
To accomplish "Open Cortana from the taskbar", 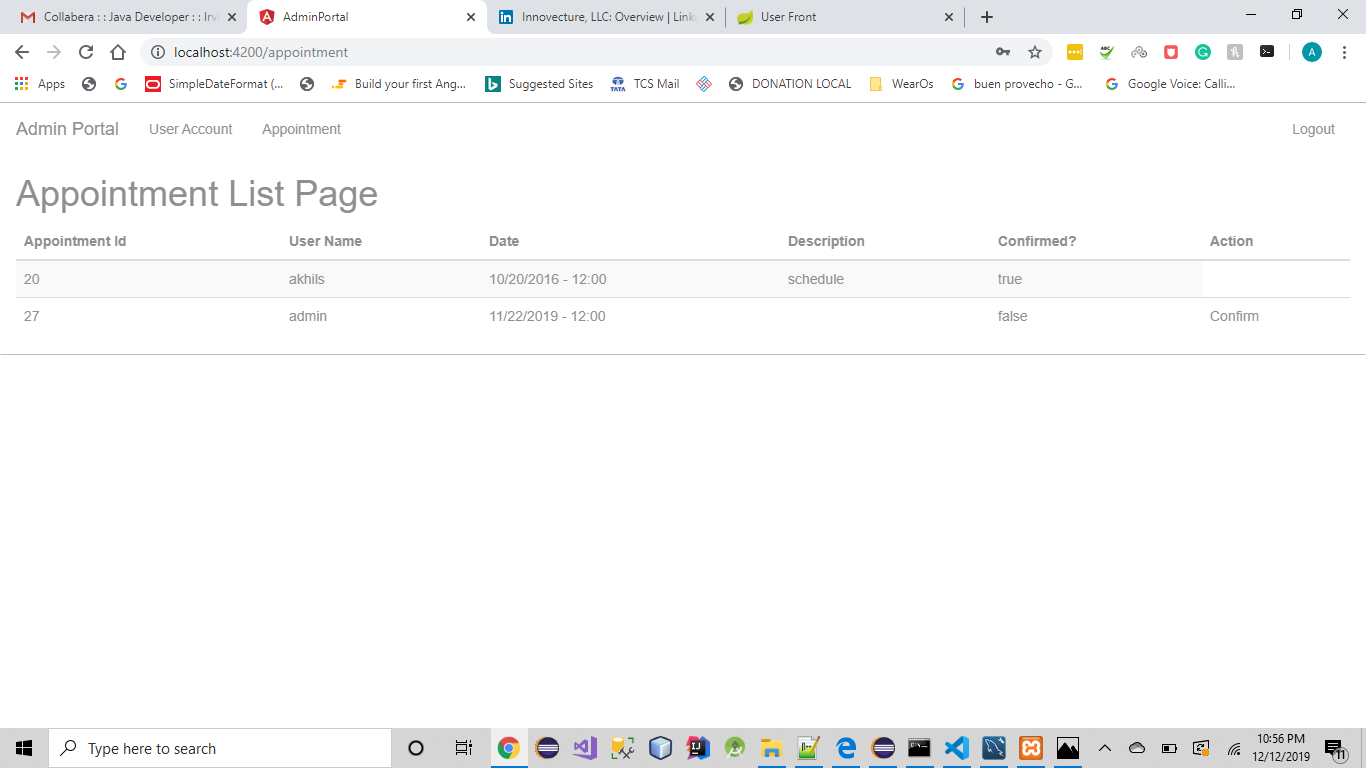I will click(416, 748).
